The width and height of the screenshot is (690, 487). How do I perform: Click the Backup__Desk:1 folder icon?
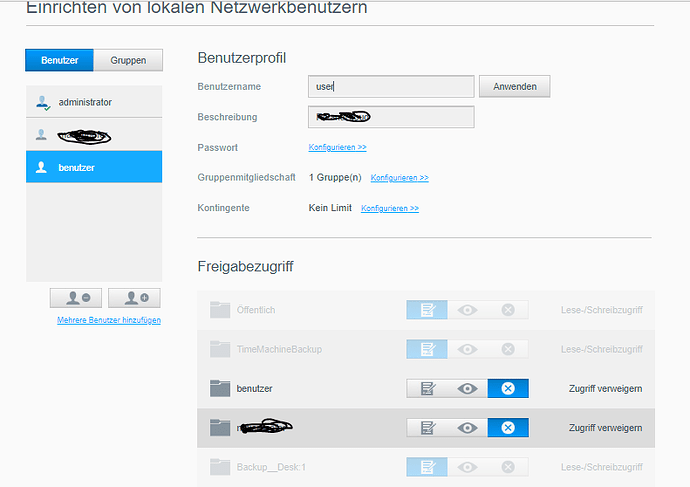[220, 467]
